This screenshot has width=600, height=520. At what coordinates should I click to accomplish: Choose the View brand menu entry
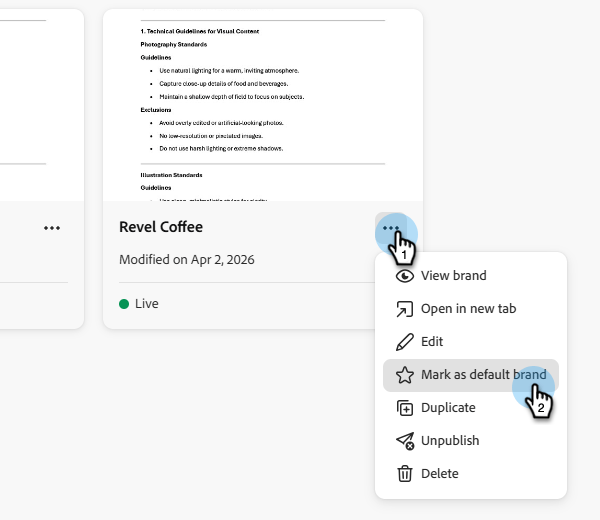pyautogui.click(x=454, y=276)
